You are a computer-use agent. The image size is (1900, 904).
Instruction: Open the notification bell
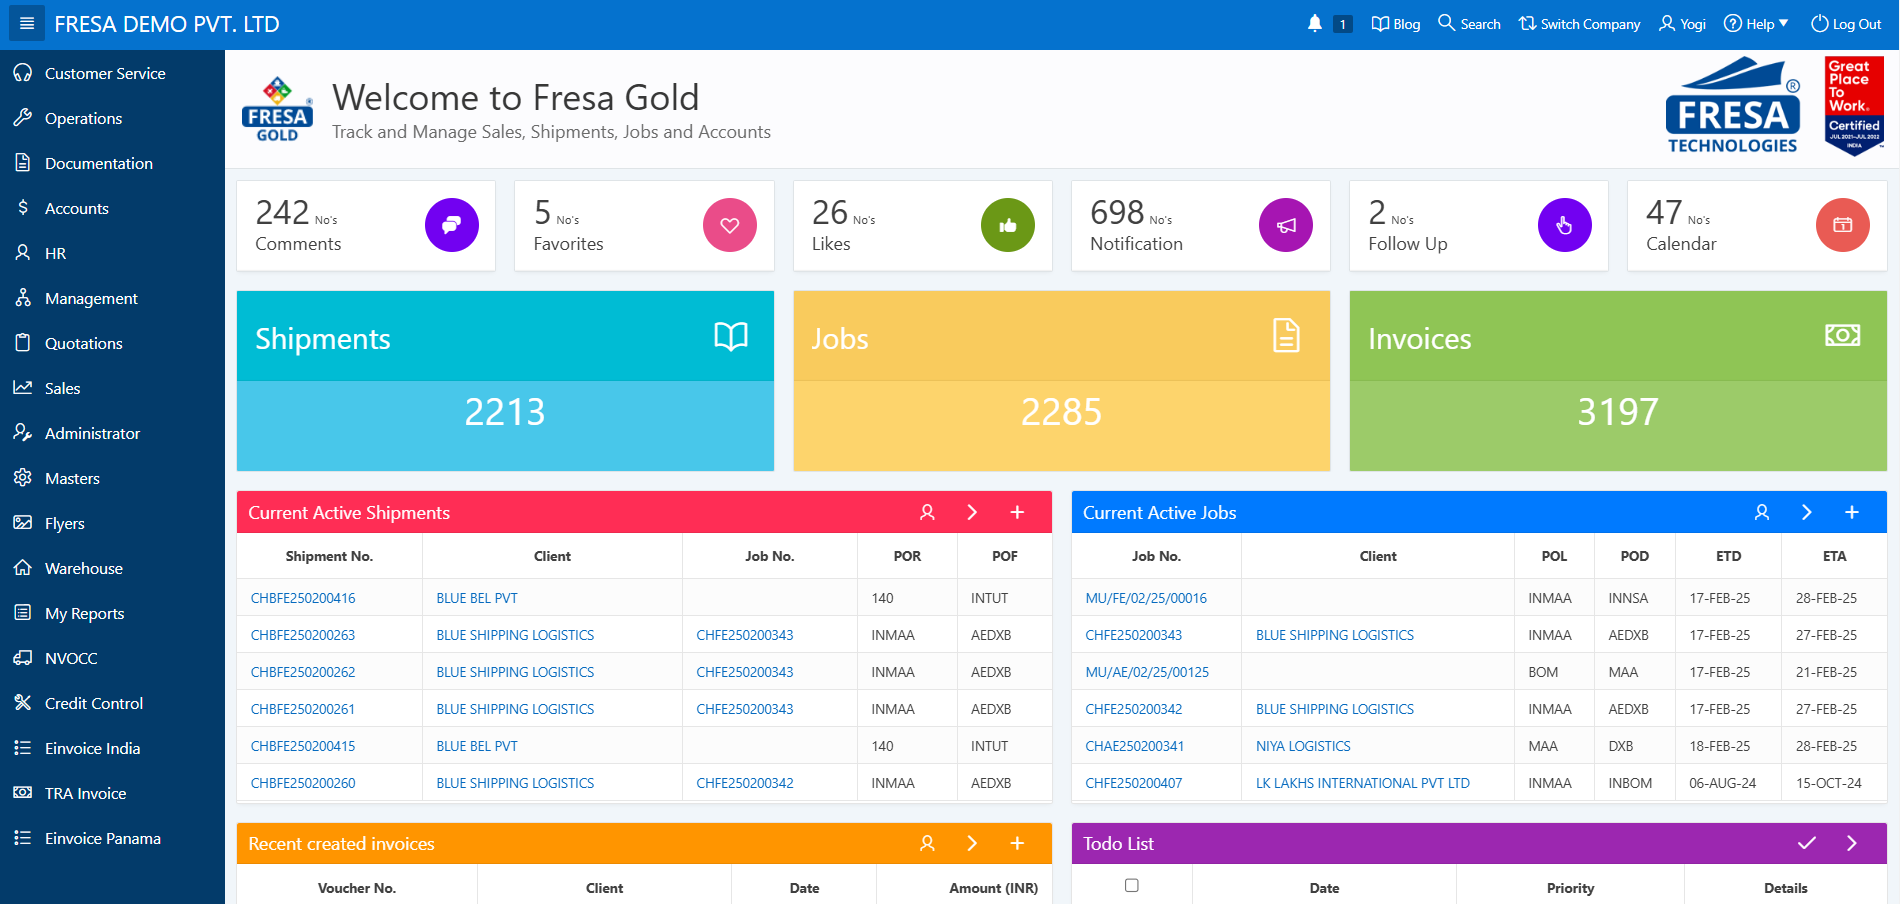tap(1315, 23)
